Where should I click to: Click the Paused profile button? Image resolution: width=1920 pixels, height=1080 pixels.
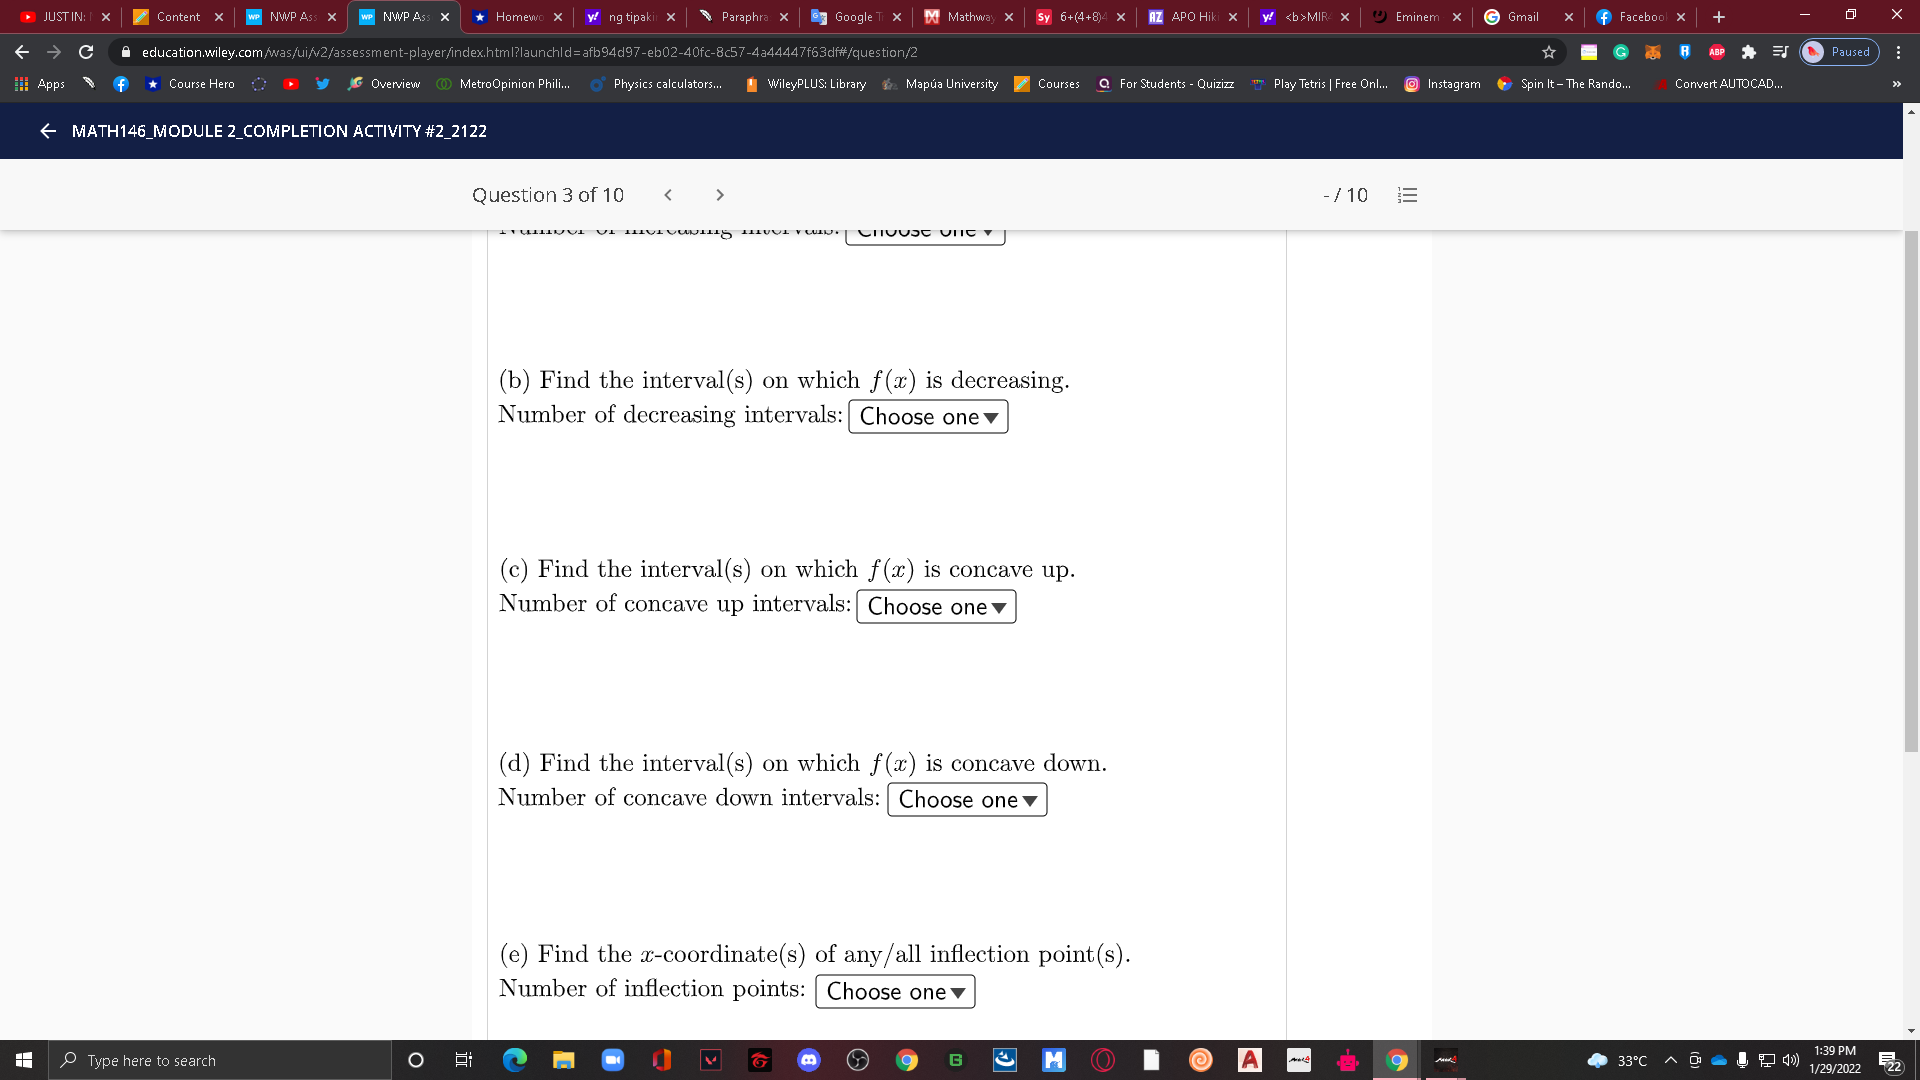1840,52
